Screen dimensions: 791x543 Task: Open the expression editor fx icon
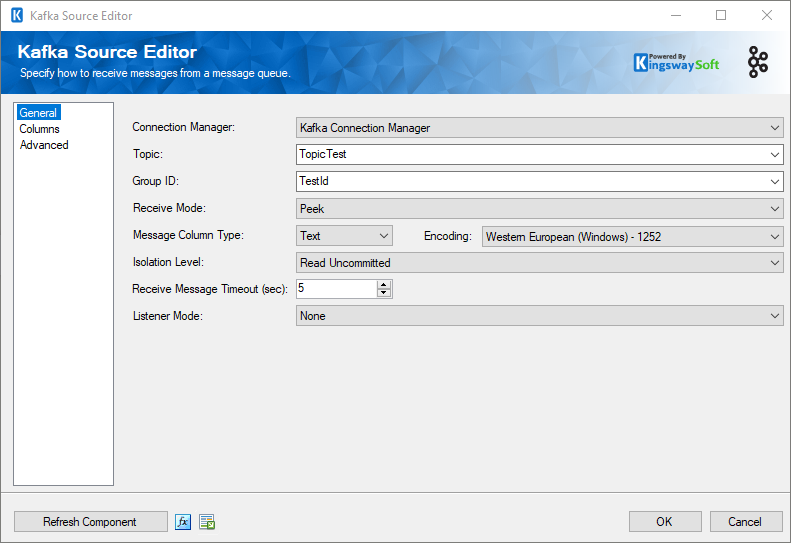click(x=183, y=521)
